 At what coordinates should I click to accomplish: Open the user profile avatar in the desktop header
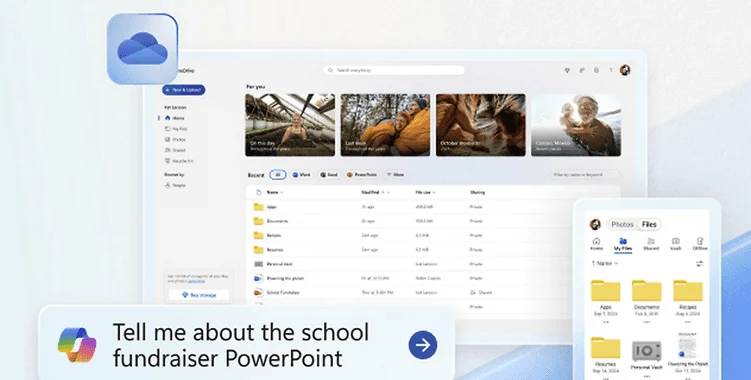pyautogui.click(x=625, y=70)
